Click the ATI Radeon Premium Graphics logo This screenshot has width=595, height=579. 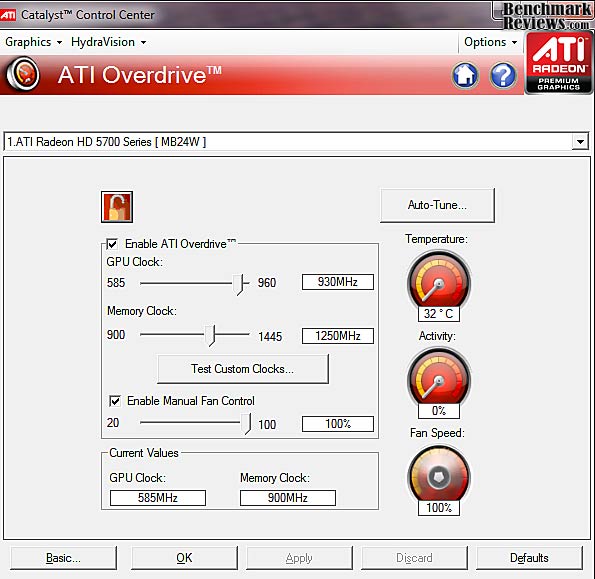tap(559, 63)
